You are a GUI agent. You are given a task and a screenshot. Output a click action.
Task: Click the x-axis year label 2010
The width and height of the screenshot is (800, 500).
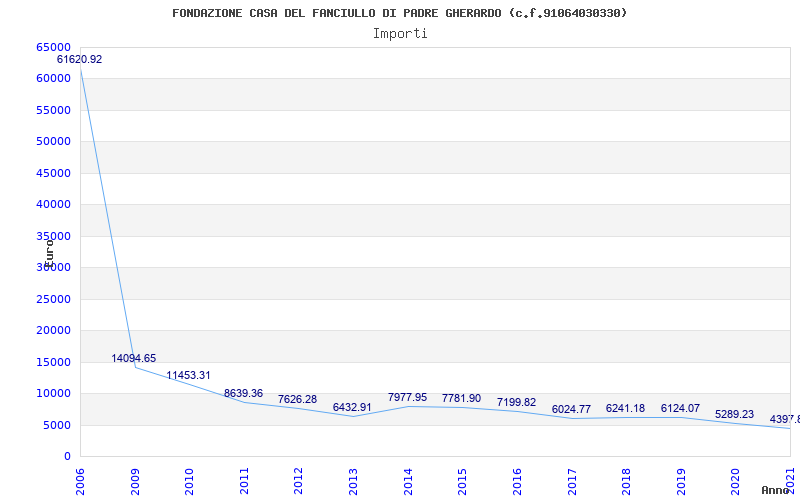(x=189, y=482)
